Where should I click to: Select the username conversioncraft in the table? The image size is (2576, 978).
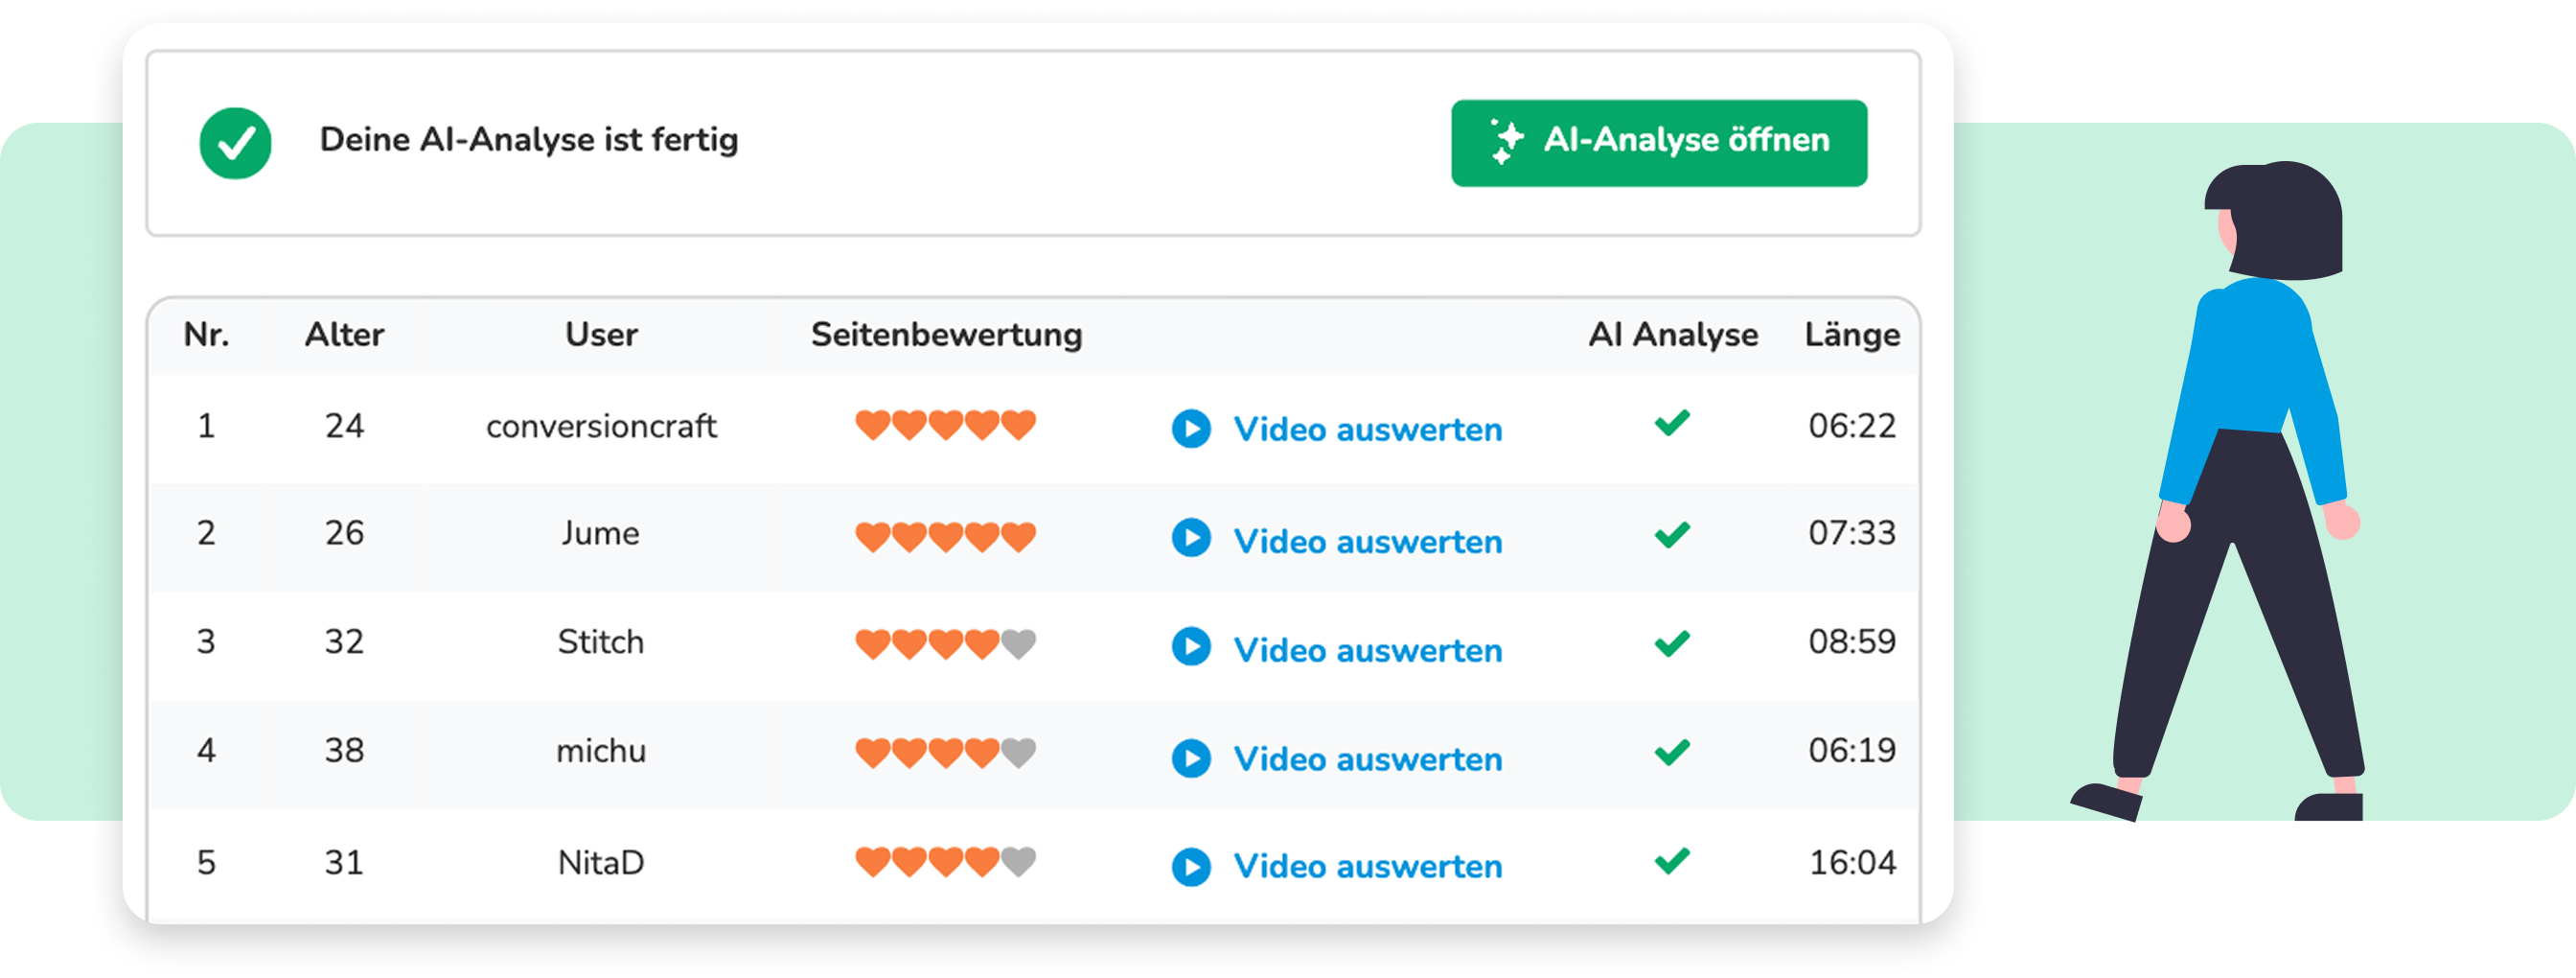[601, 427]
